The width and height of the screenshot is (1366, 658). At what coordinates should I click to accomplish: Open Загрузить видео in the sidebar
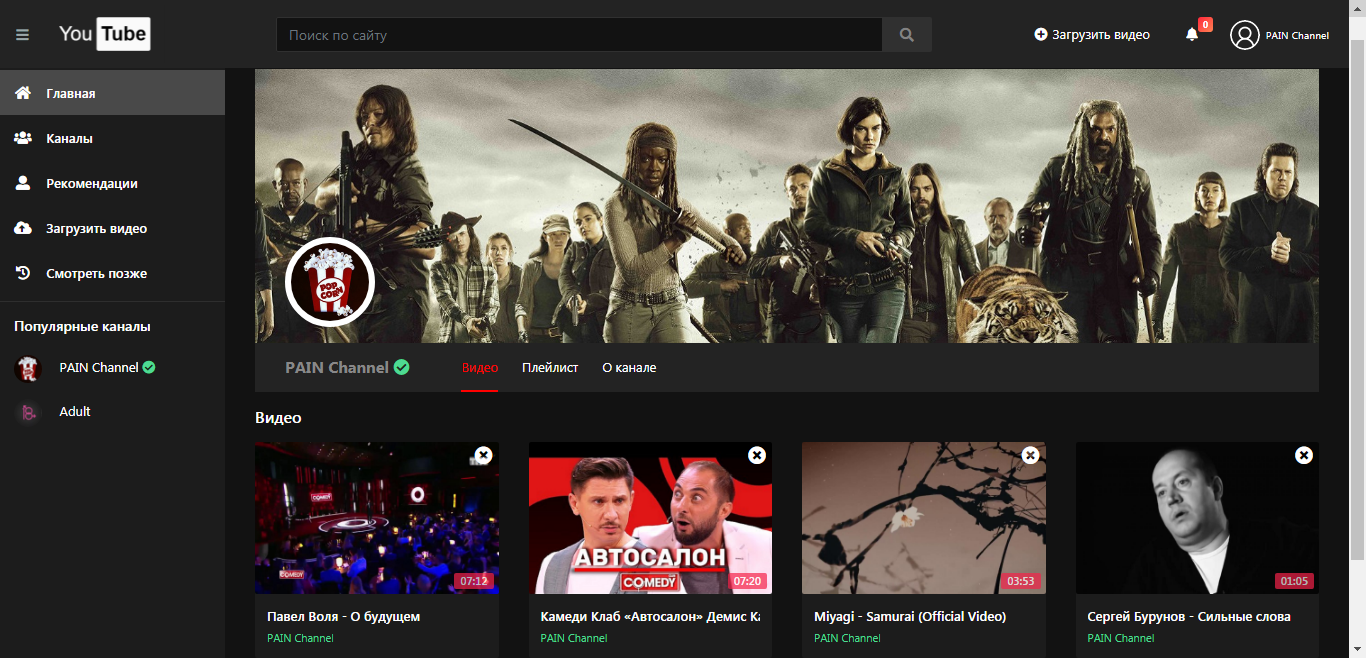(x=112, y=228)
